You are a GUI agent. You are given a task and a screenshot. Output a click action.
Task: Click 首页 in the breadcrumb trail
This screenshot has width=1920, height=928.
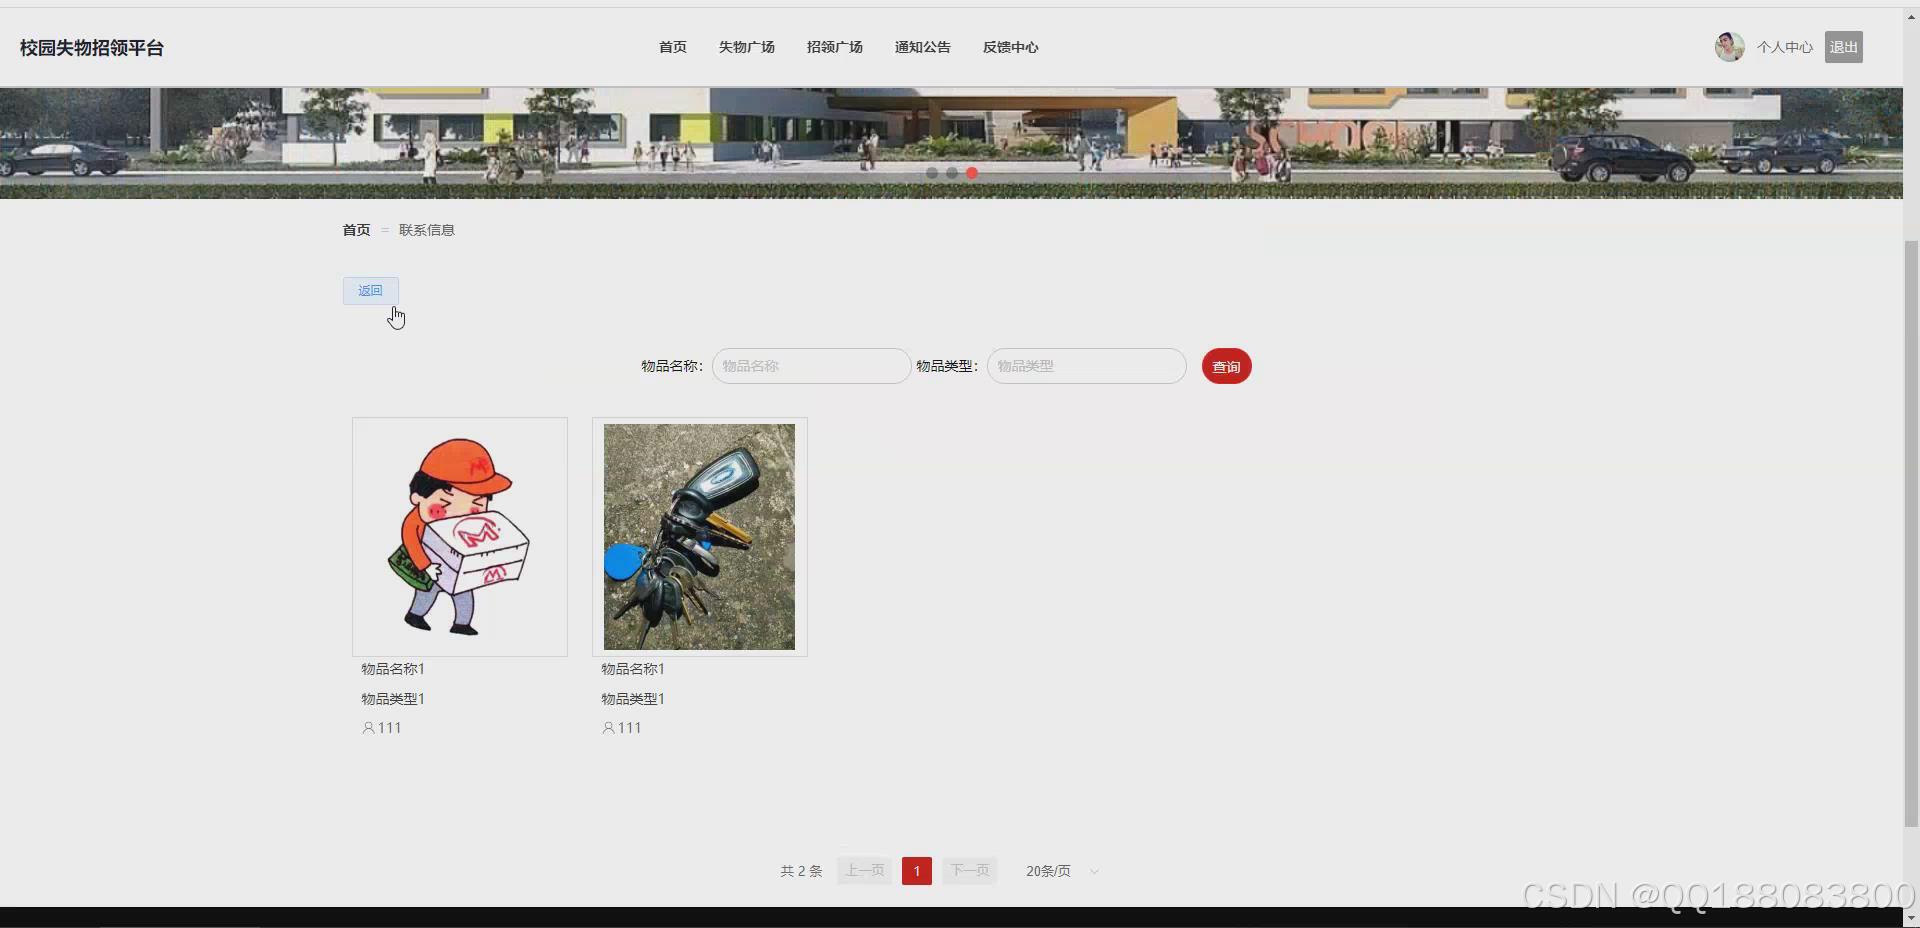(355, 229)
